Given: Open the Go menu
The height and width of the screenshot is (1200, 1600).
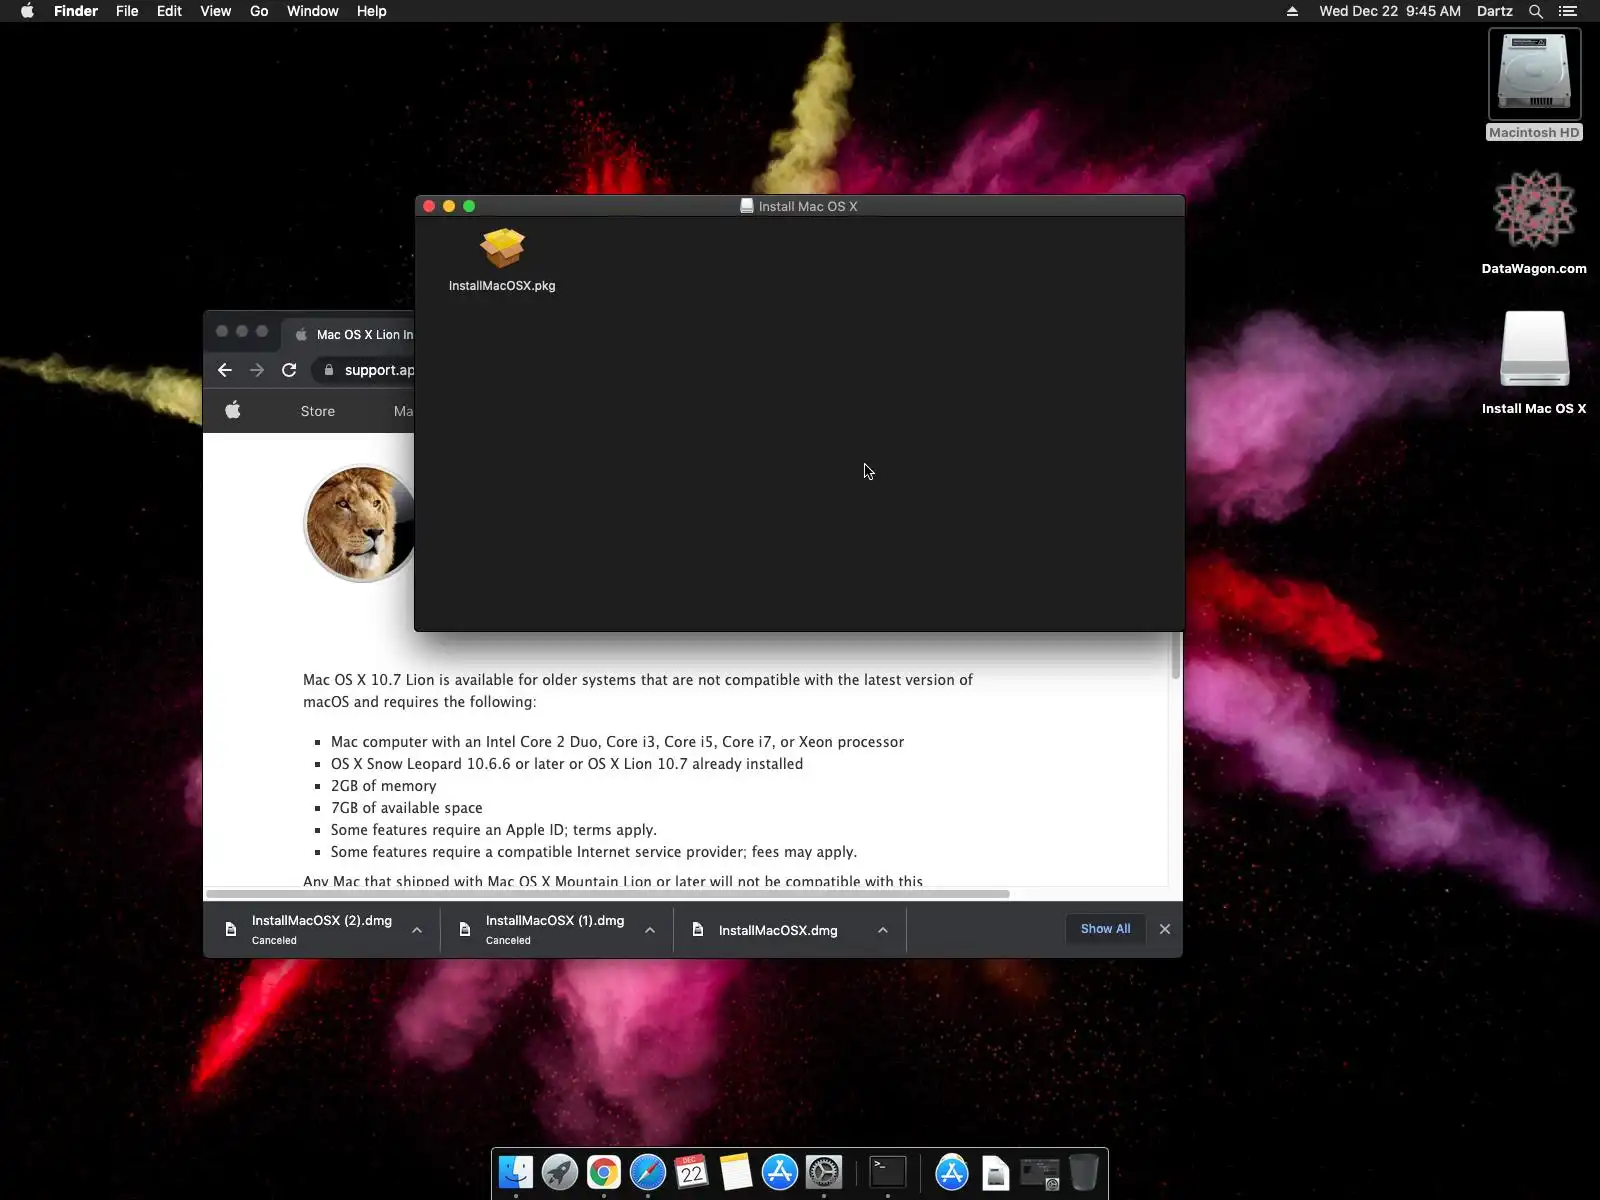Looking at the screenshot, I should pyautogui.click(x=259, y=11).
